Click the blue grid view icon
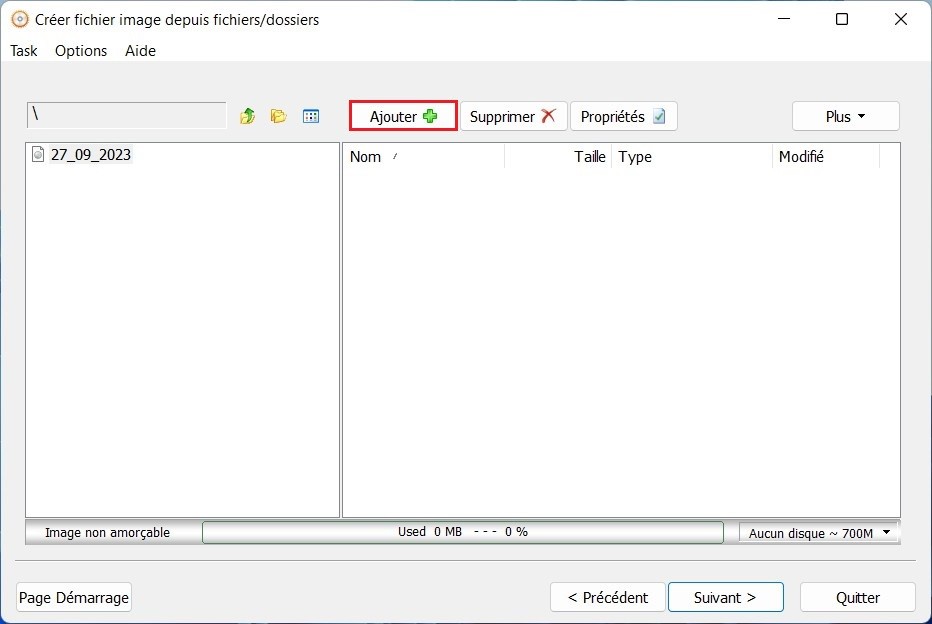The image size is (932, 624). point(310,116)
